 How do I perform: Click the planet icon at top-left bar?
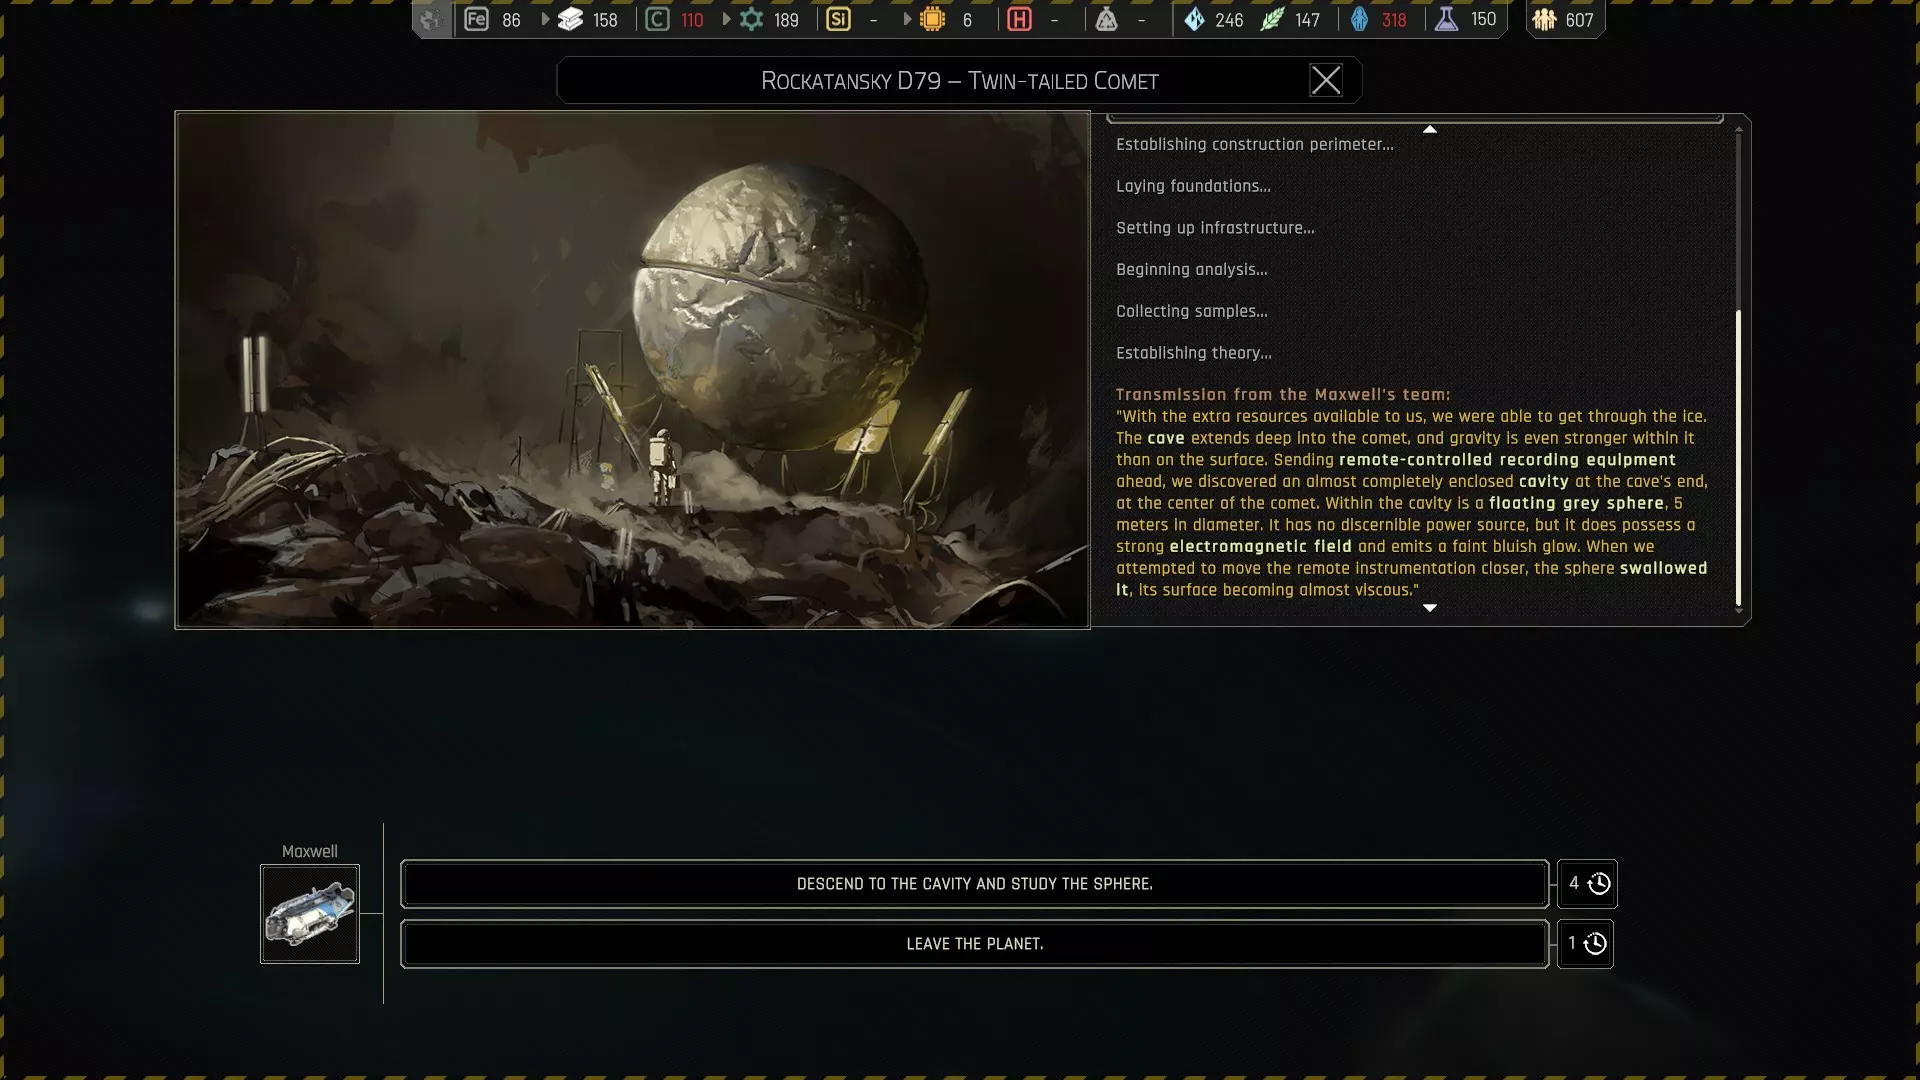pos(431,19)
